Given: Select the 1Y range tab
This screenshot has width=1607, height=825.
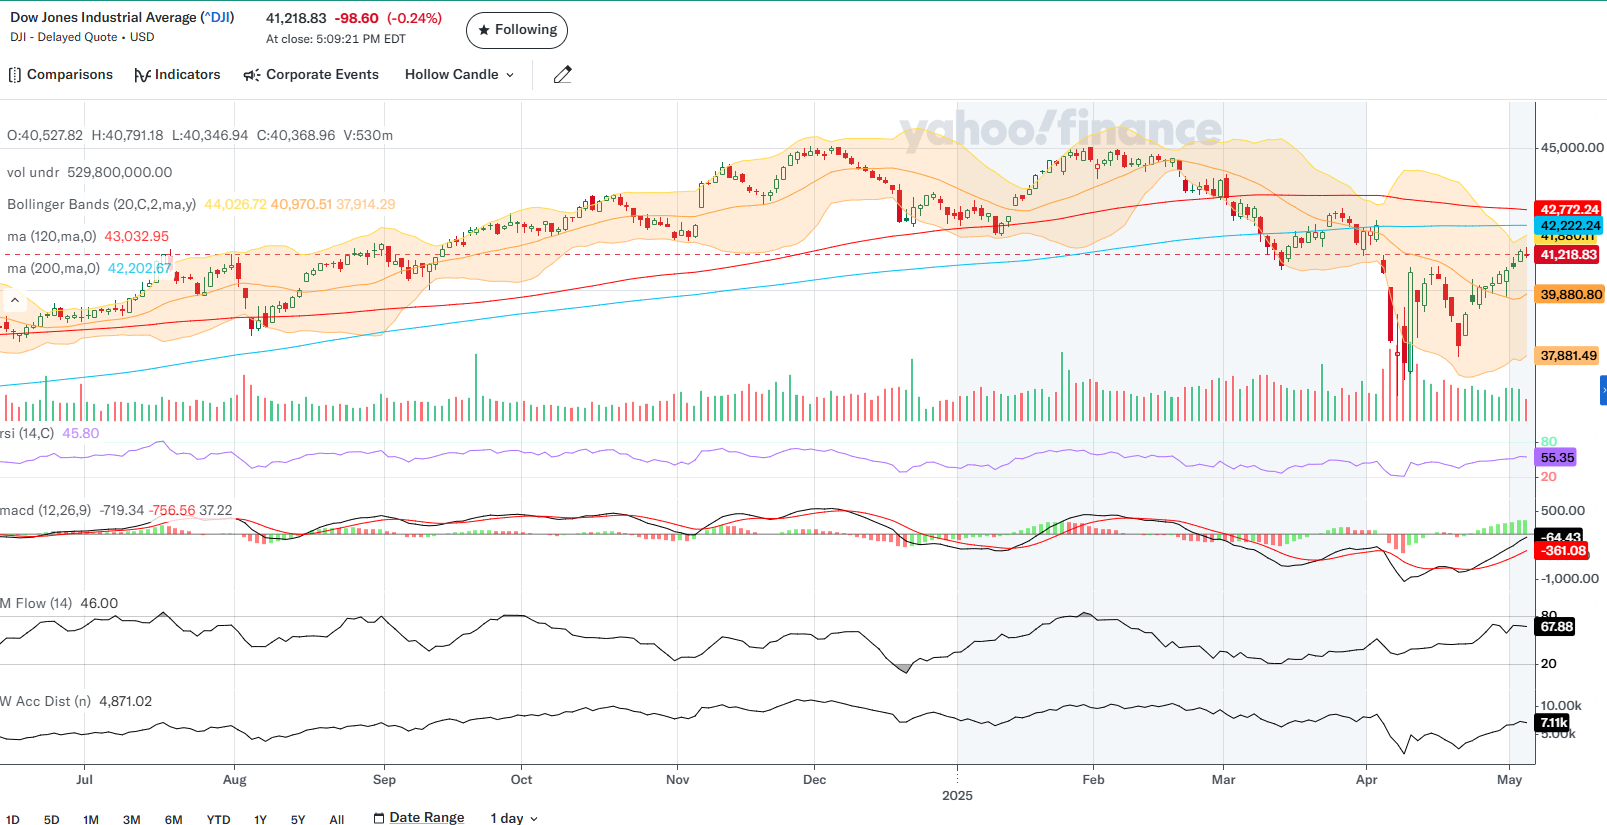Looking at the screenshot, I should pyautogui.click(x=261, y=819).
